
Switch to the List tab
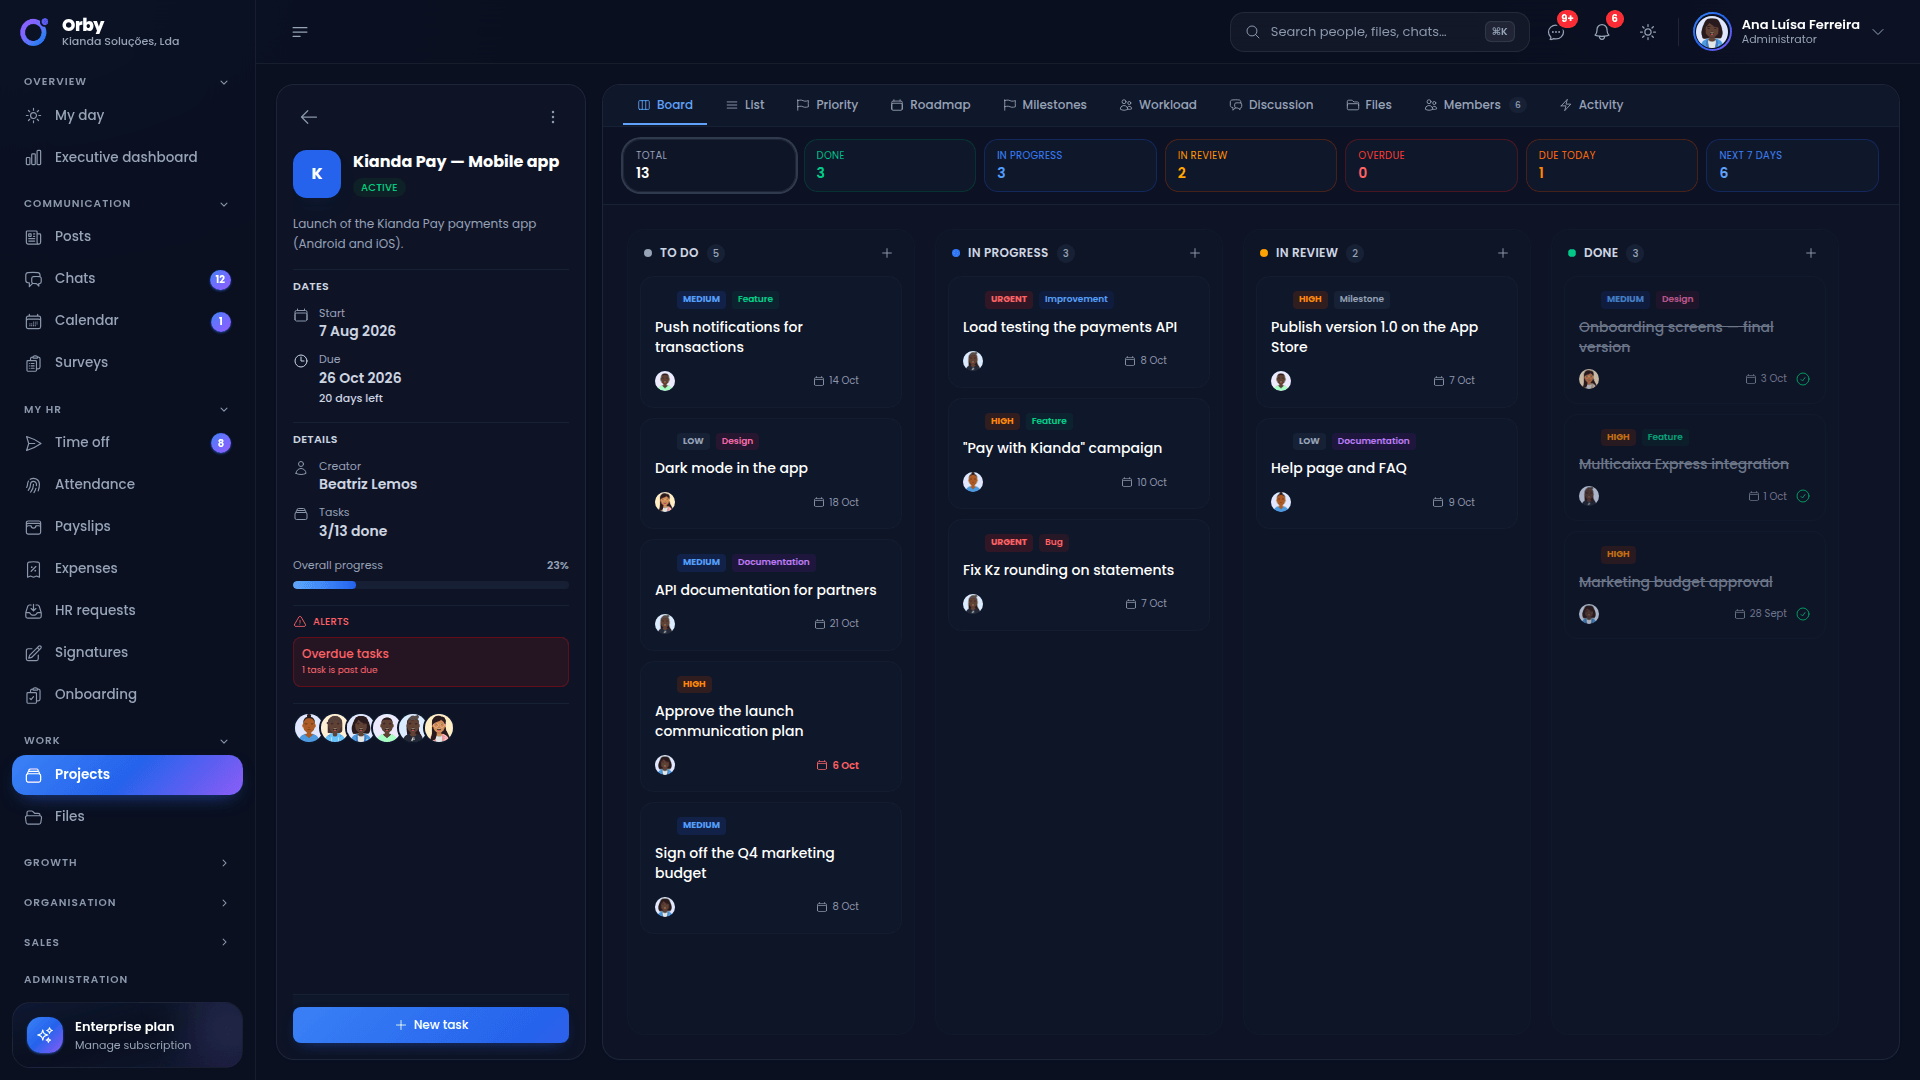(745, 105)
